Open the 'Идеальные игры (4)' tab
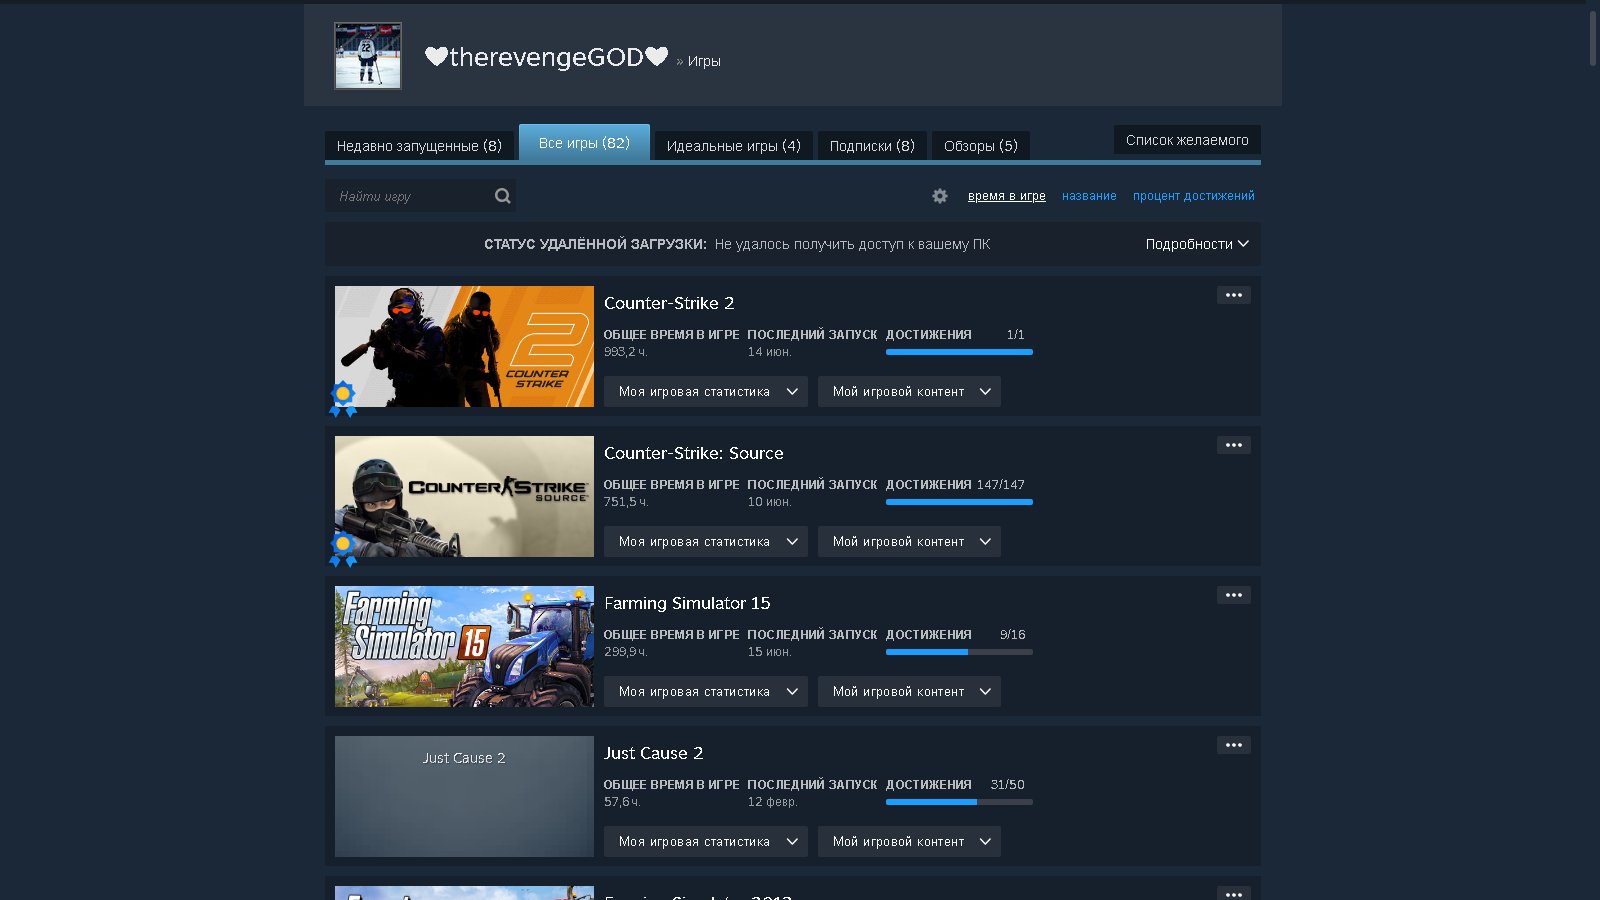The height and width of the screenshot is (900, 1600). [x=733, y=146]
